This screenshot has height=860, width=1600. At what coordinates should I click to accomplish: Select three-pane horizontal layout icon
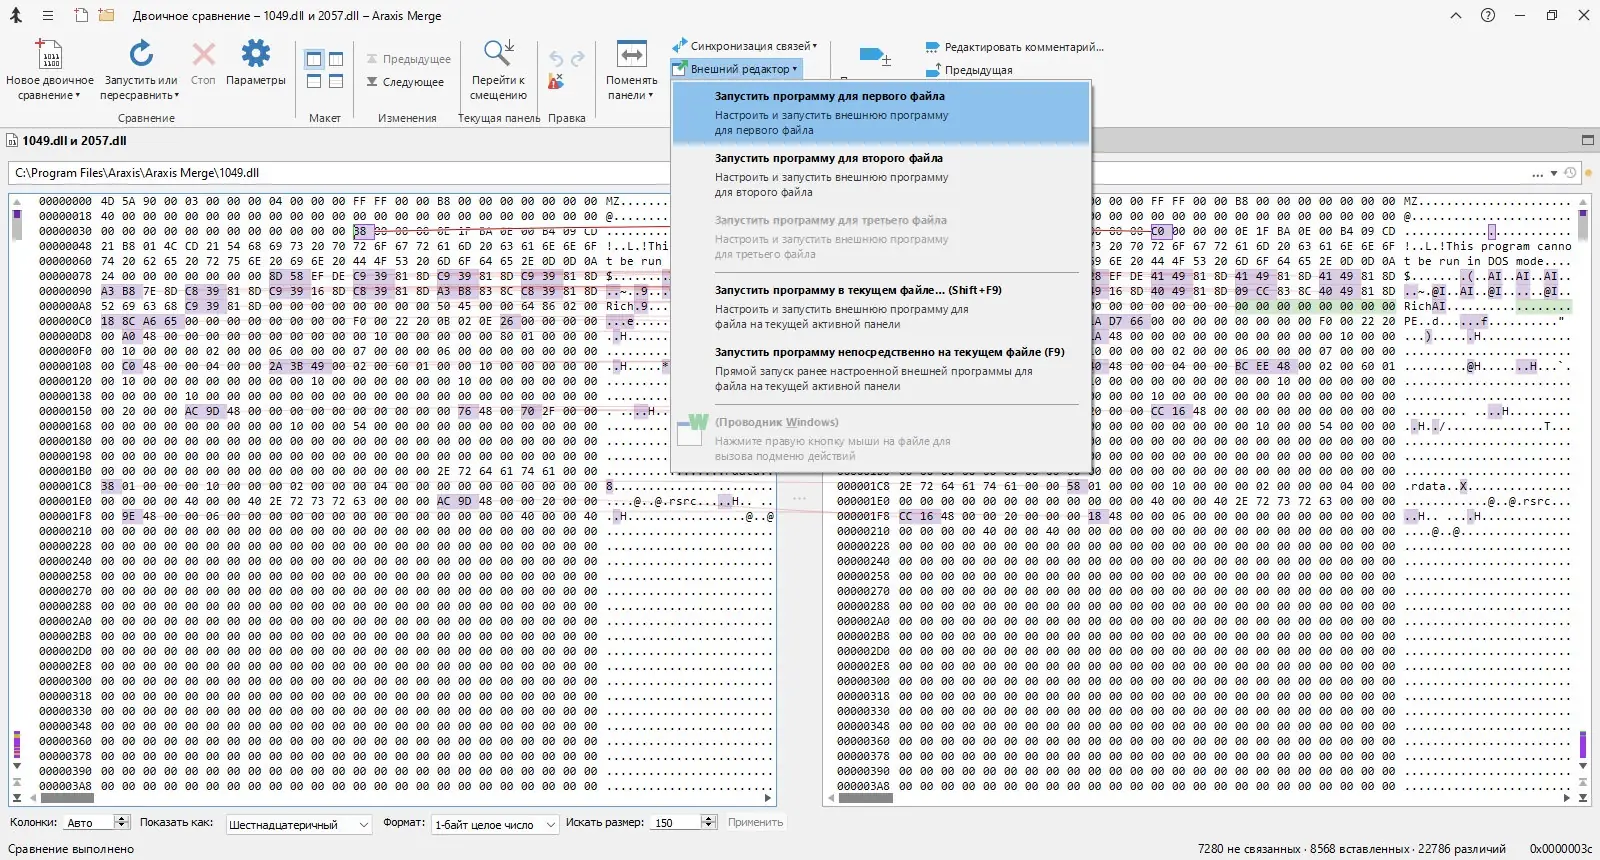click(x=336, y=82)
